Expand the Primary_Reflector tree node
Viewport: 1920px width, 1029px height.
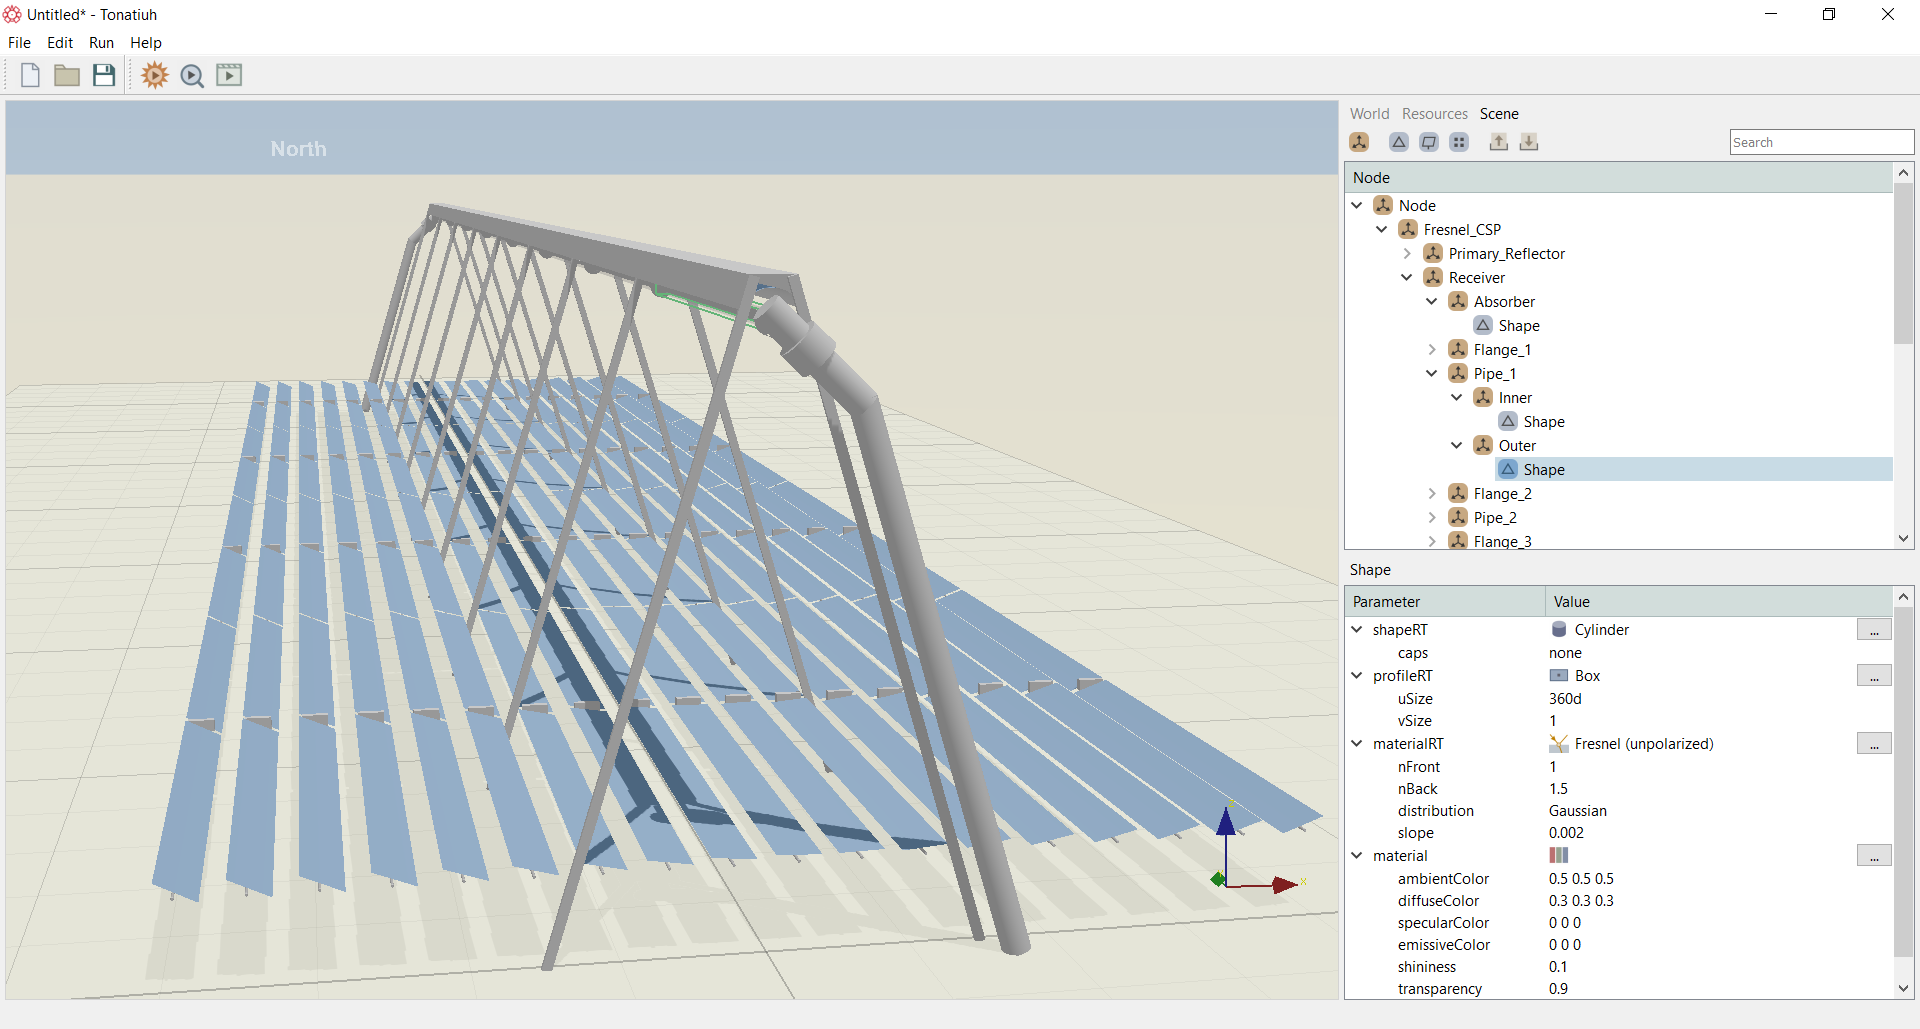tap(1407, 253)
